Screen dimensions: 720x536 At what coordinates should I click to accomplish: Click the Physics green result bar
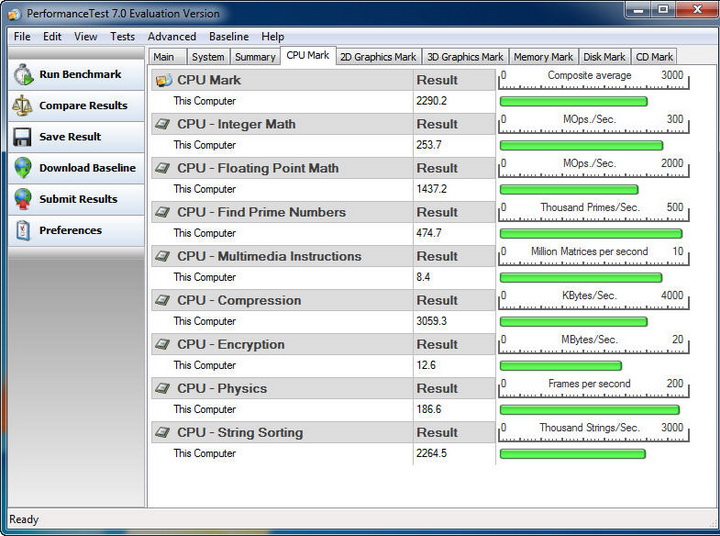click(590, 410)
